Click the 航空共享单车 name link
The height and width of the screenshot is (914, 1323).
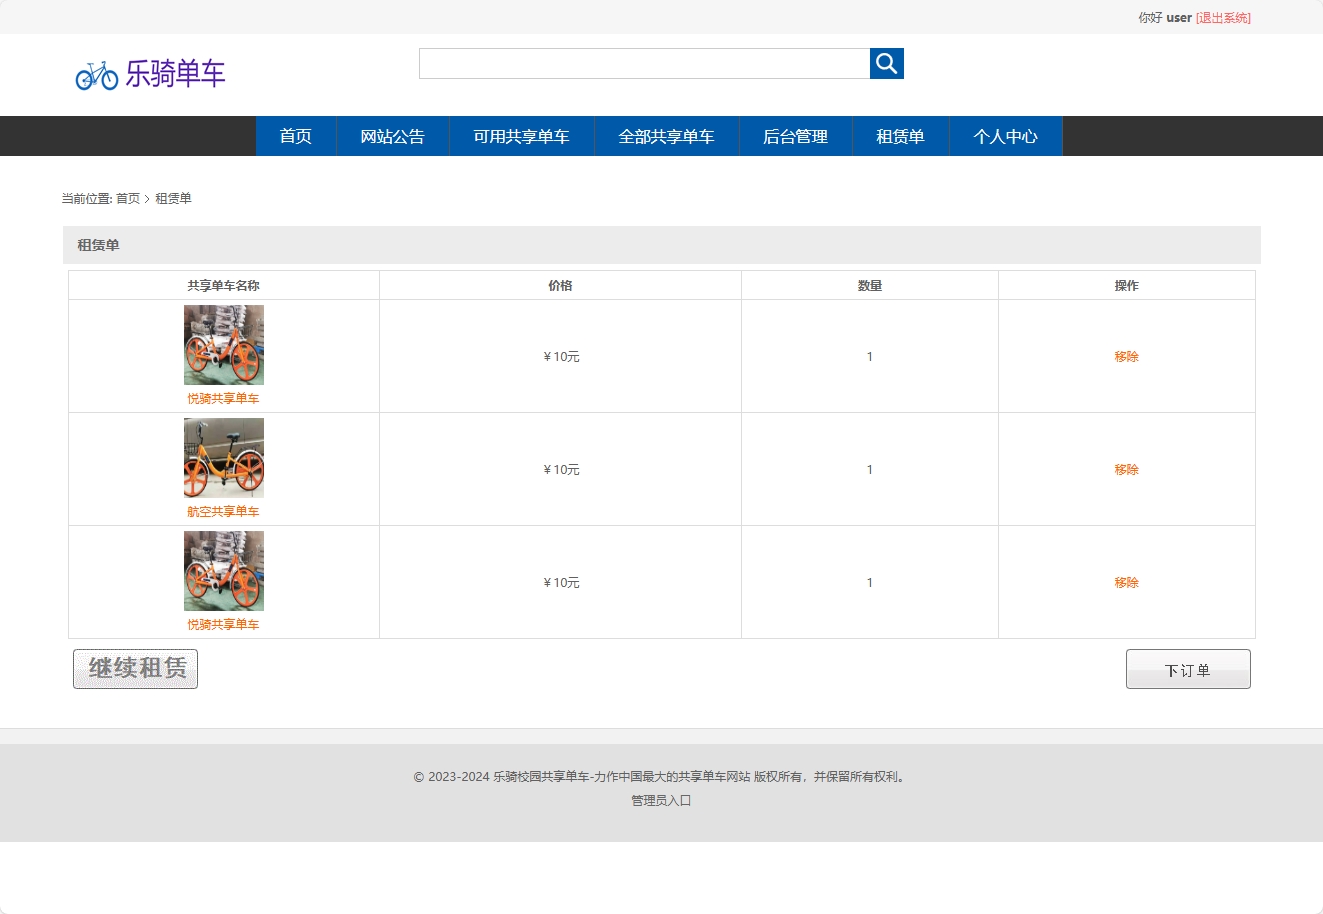[x=223, y=512]
